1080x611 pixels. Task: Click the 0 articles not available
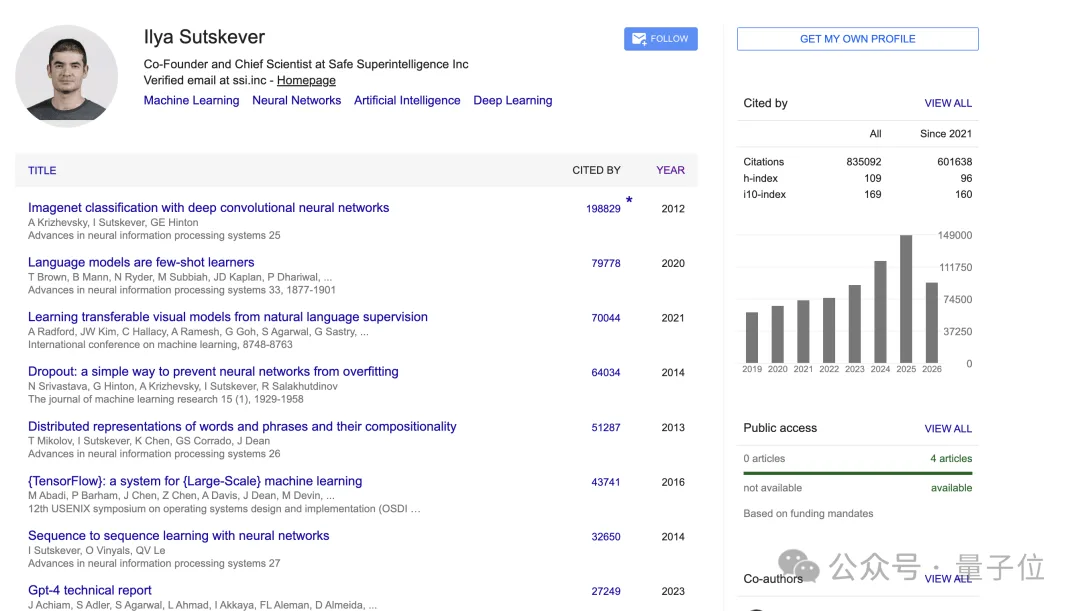tap(764, 458)
